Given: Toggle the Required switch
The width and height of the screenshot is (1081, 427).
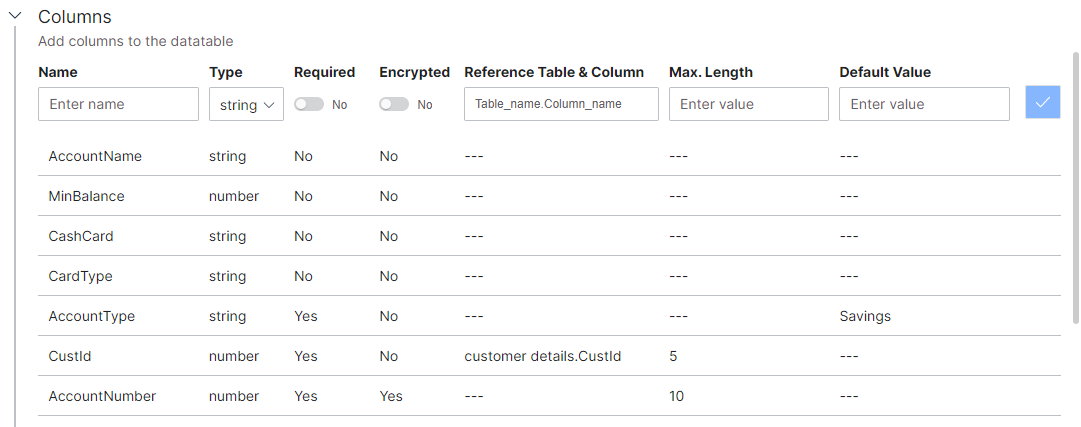Looking at the screenshot, I should coord(309,104).
